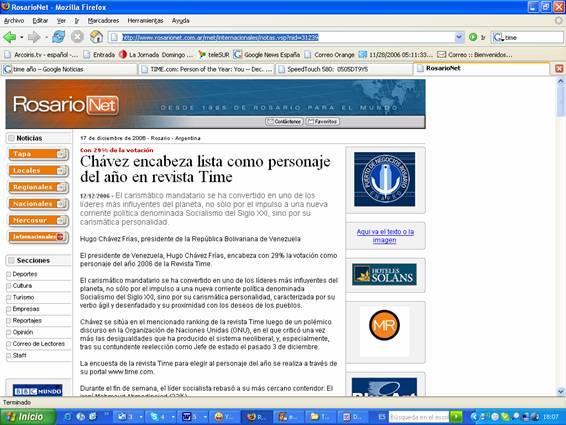The height and width of the screenshot is (425, 566).
Task: Click the taskbar desktop search field
Action: pos(419,417)
